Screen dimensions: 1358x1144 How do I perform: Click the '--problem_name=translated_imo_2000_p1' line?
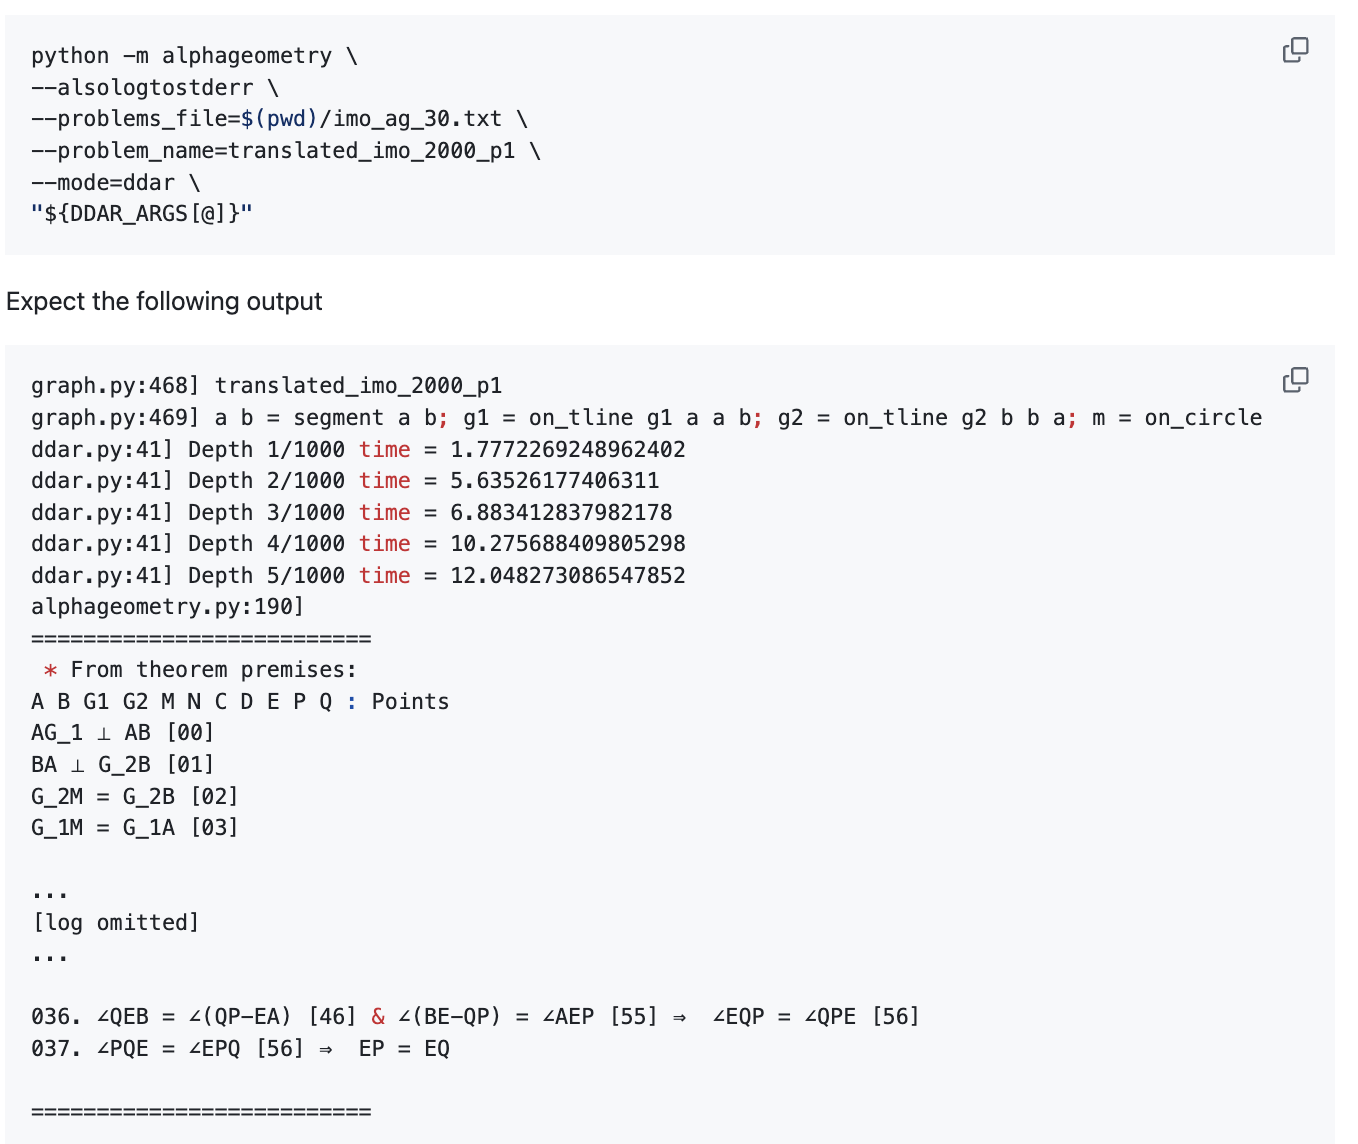[285, 151]
